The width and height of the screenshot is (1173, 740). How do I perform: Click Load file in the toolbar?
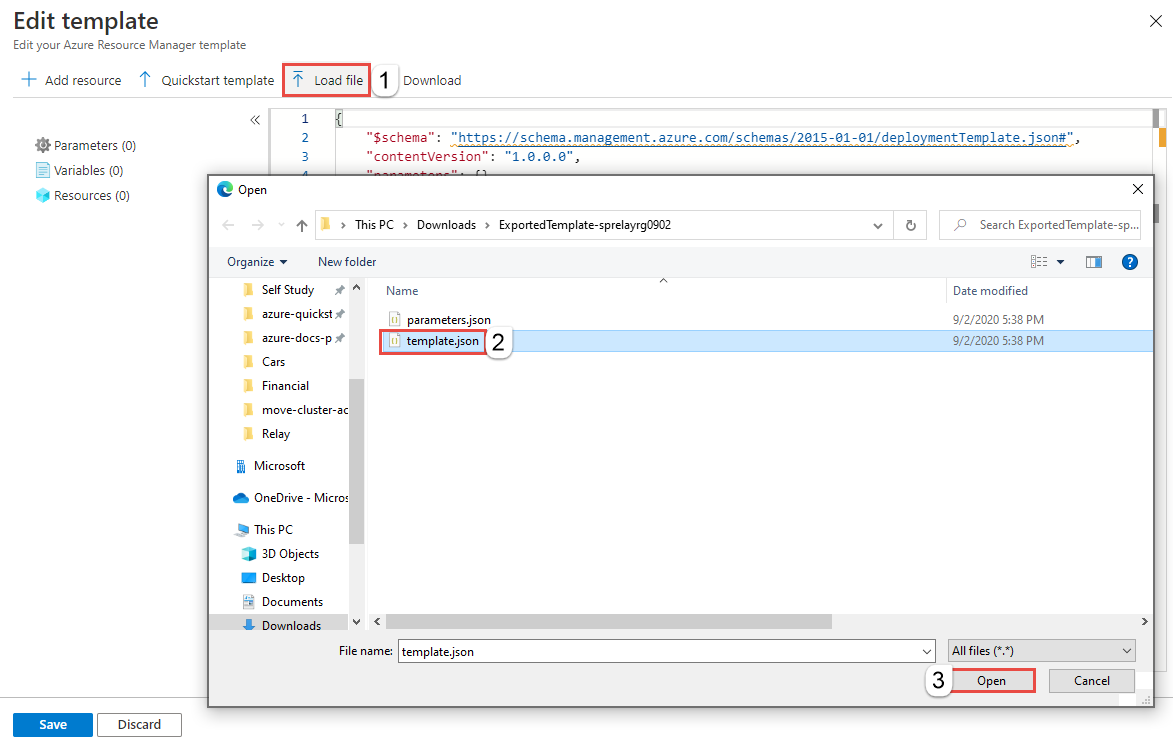(x=327, y=80)
